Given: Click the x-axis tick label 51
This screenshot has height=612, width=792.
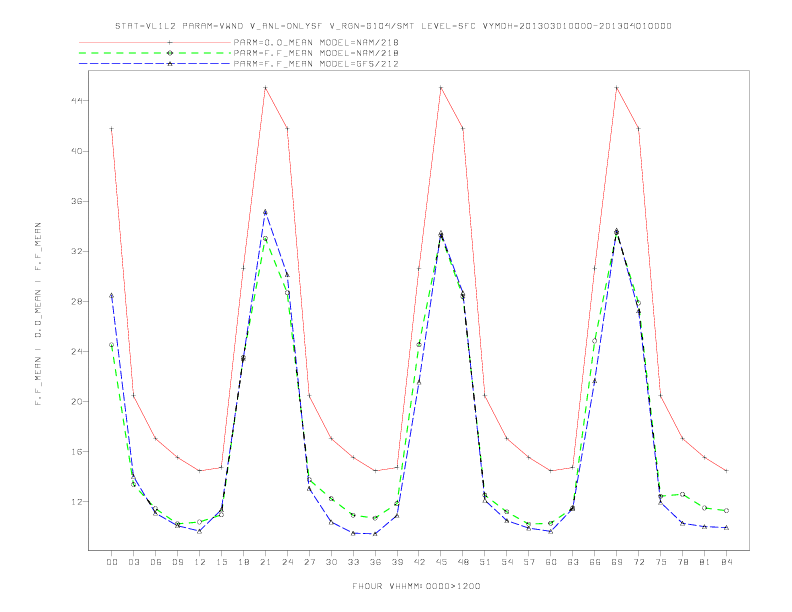Looking at the screenshot, I should 485,562.
